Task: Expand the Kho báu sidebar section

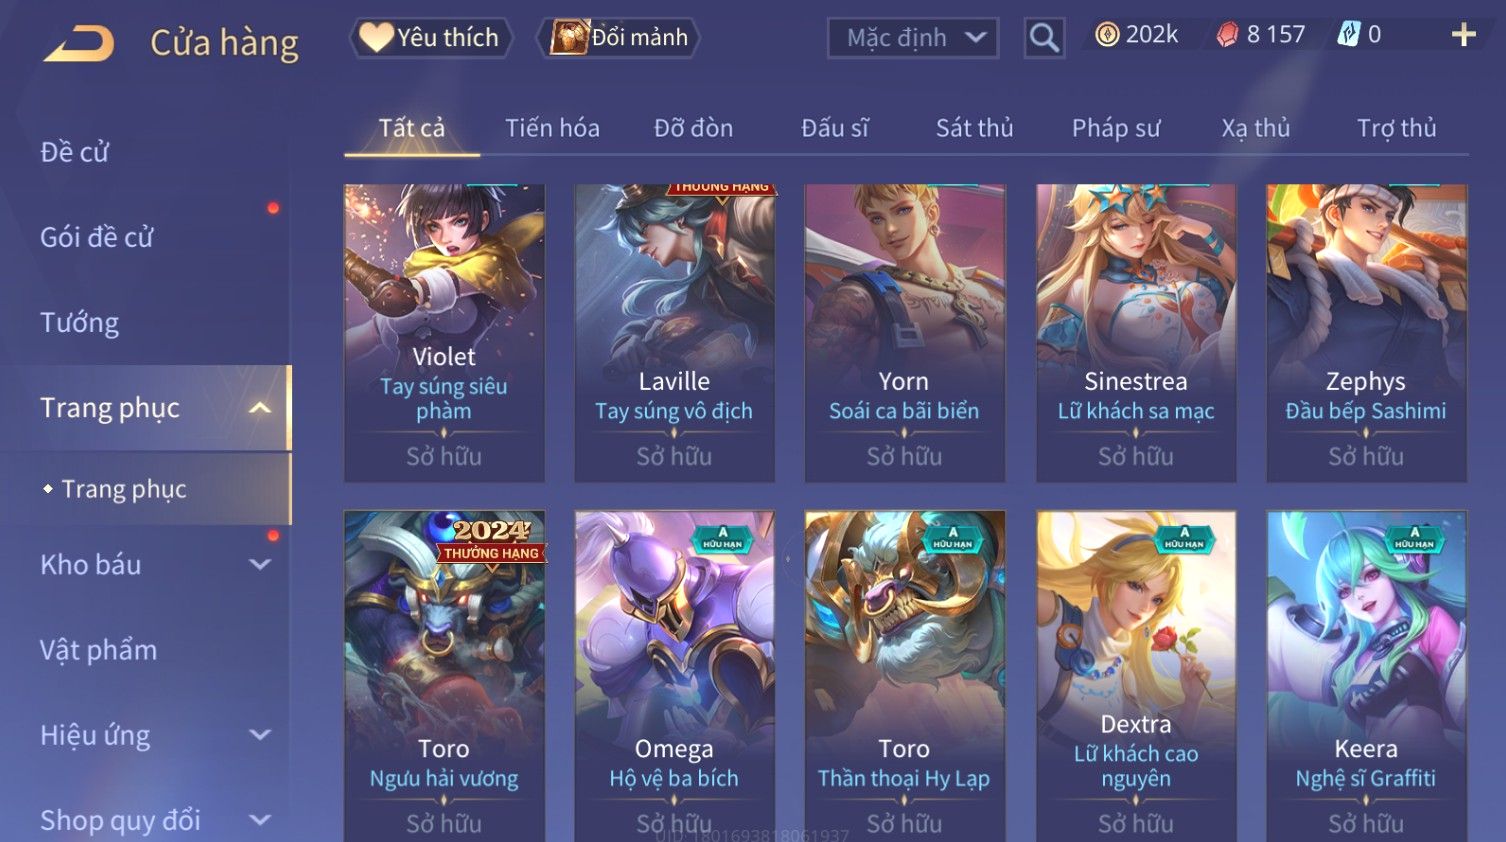Action: [260, 565]
